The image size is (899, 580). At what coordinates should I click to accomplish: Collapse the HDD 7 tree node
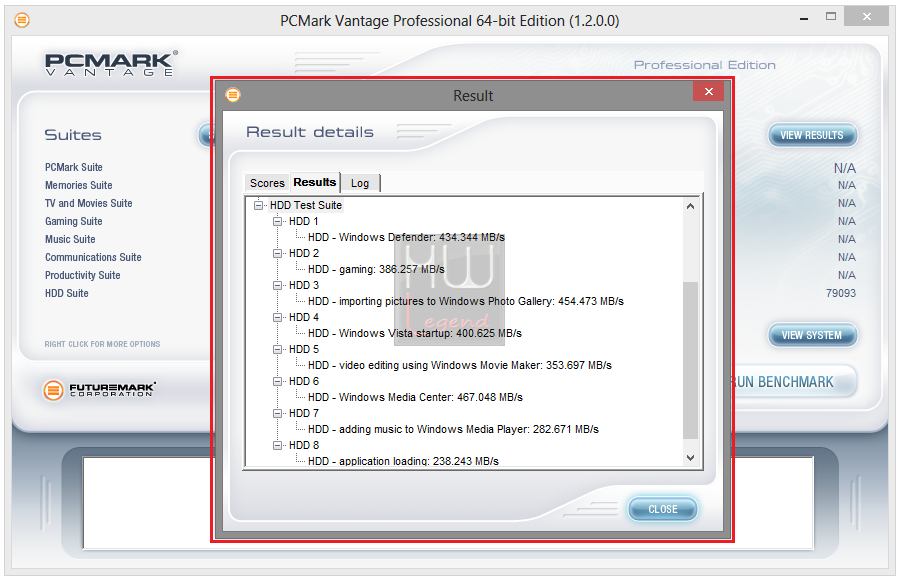277,413
